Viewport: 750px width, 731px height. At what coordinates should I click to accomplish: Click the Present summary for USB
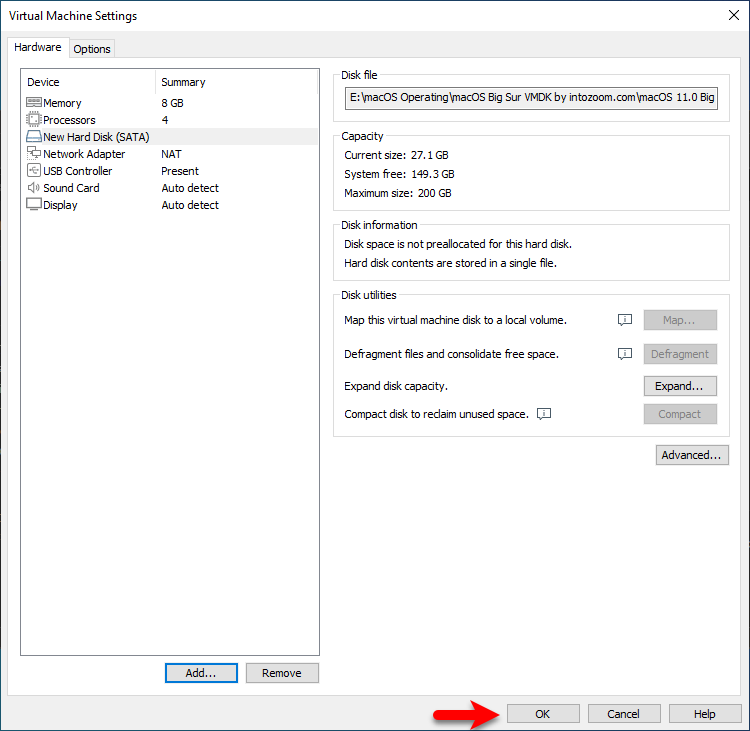tap(180, 171)
